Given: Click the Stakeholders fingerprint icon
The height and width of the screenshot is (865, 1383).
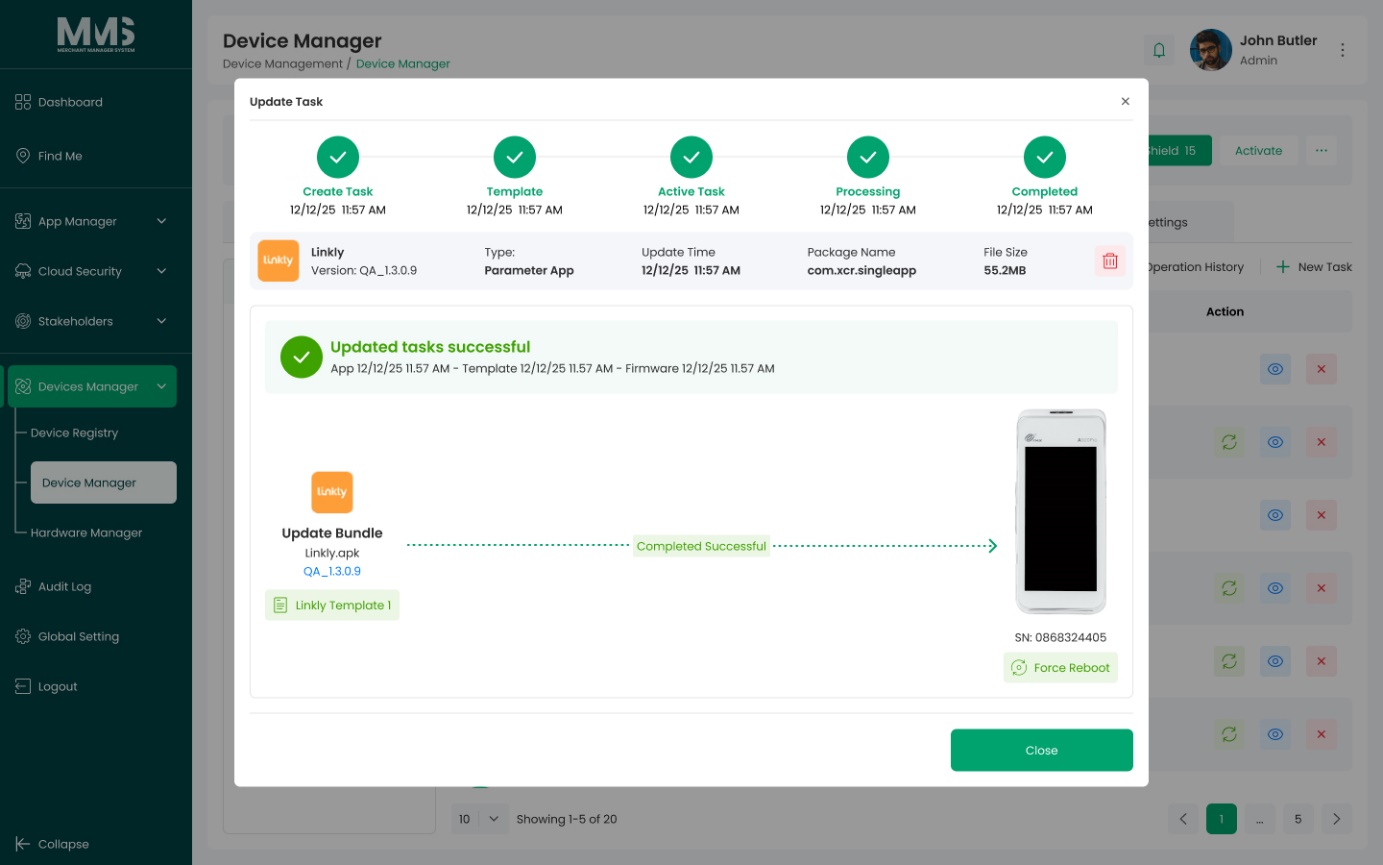Looking at the screenshot, I should tap(23, 321).
